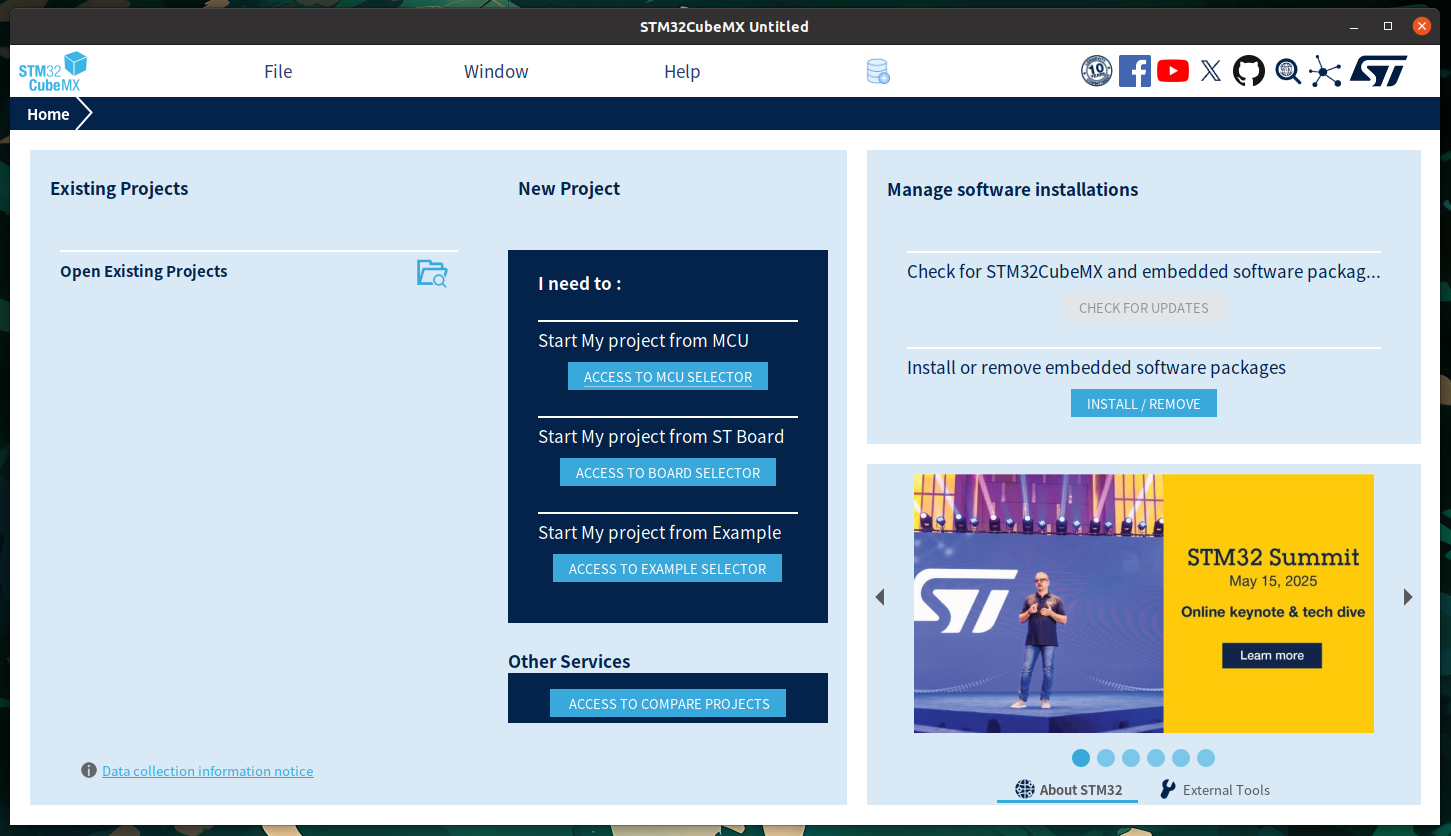The height and width of the screenshot is (836, 1451).
Task: Click ACCESS TO MCU SELECTOR button
Action: (668, 376)
